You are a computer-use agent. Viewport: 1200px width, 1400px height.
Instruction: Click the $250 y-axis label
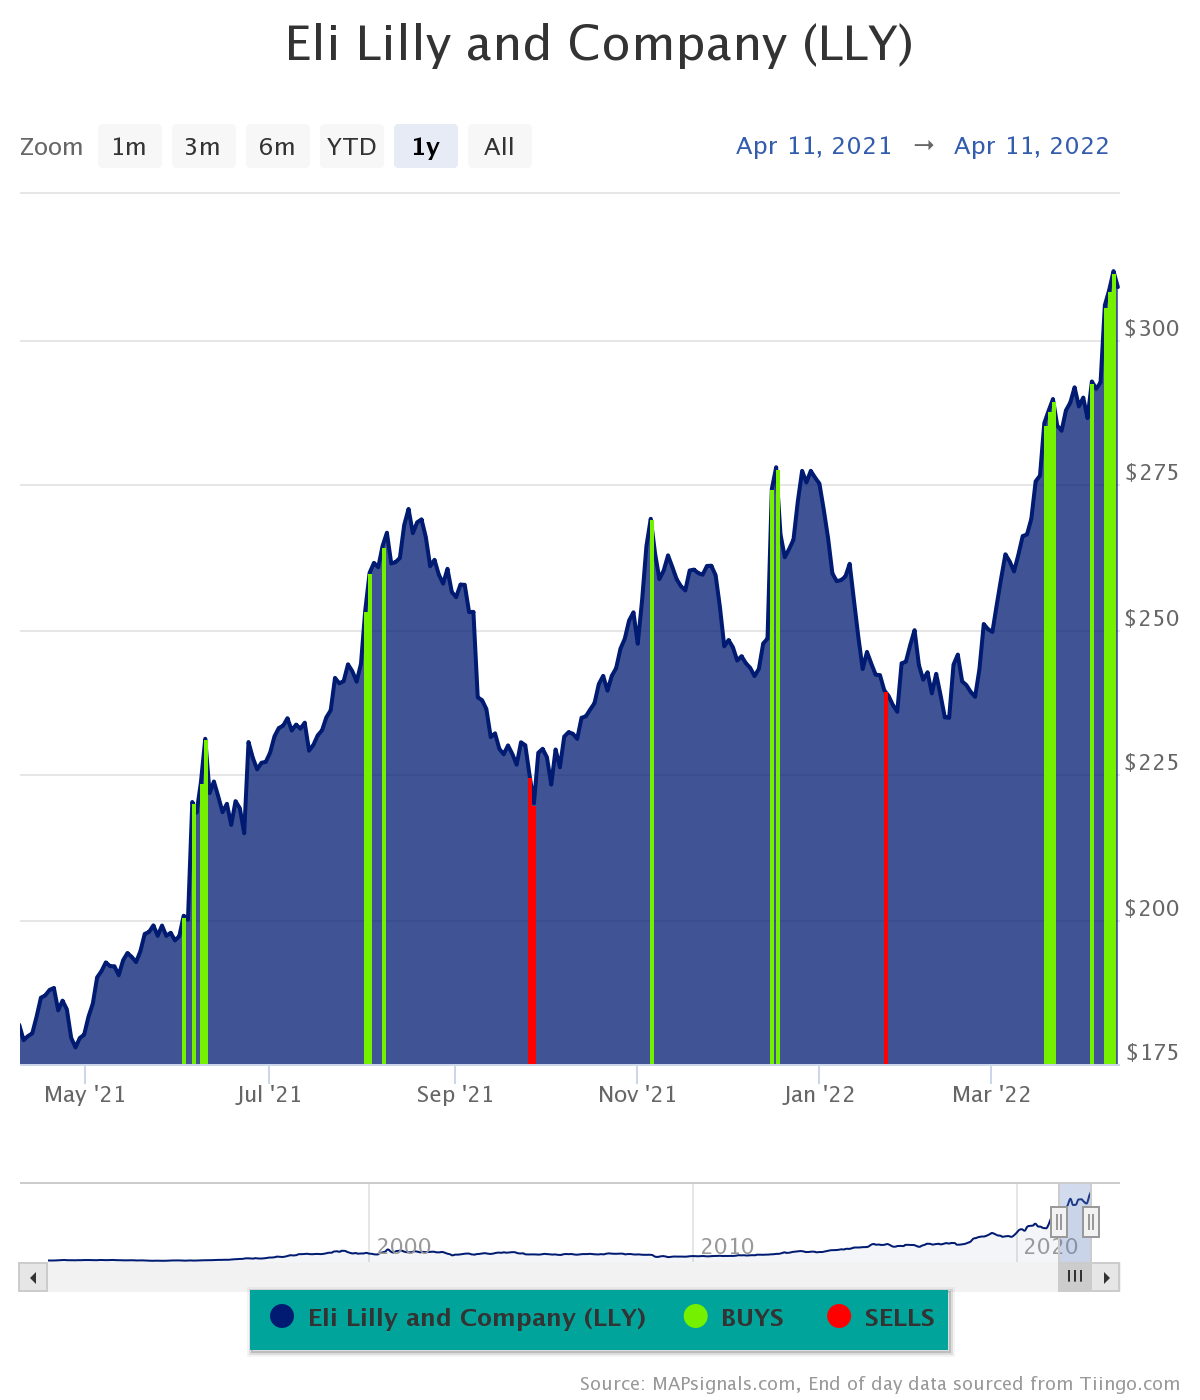pyautogui.click(x=1152, y=618)
